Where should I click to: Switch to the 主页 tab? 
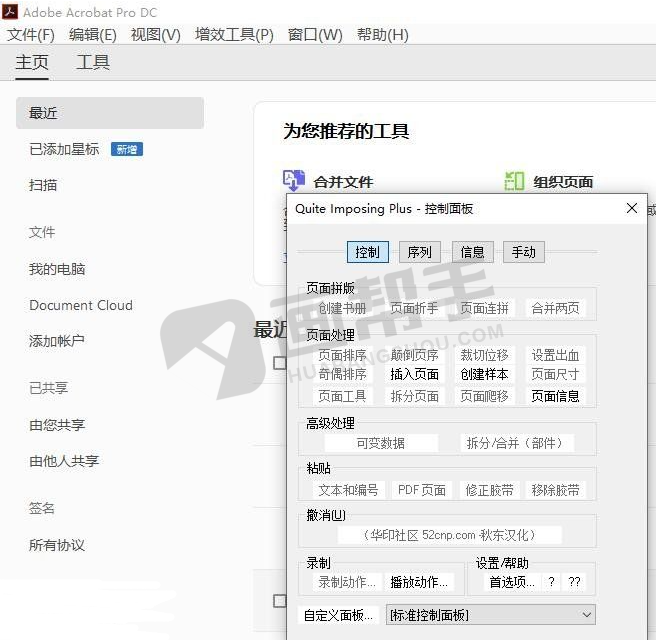point(32,63)
